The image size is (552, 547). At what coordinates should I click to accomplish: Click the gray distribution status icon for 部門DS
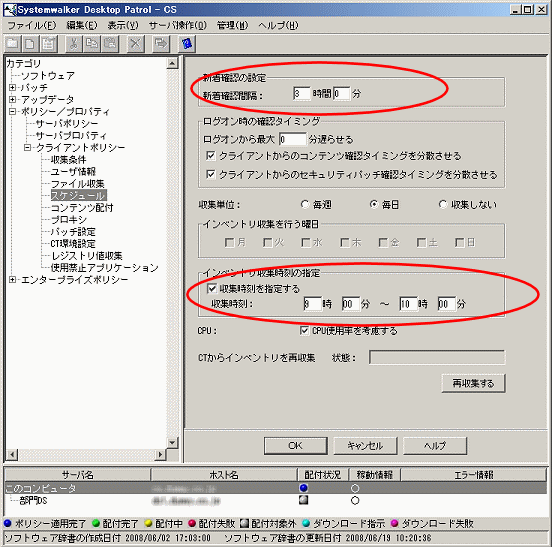click(x=303, y=500)
